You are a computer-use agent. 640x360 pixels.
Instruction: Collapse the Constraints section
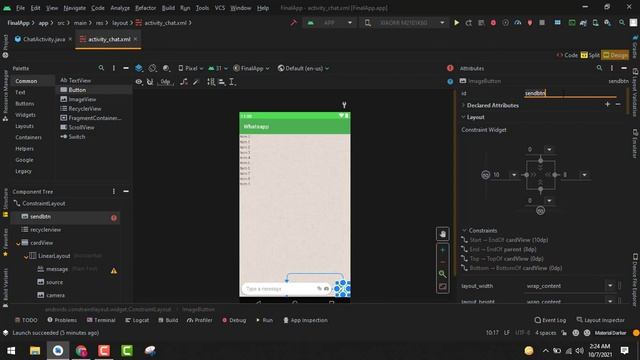click(464, 231)
